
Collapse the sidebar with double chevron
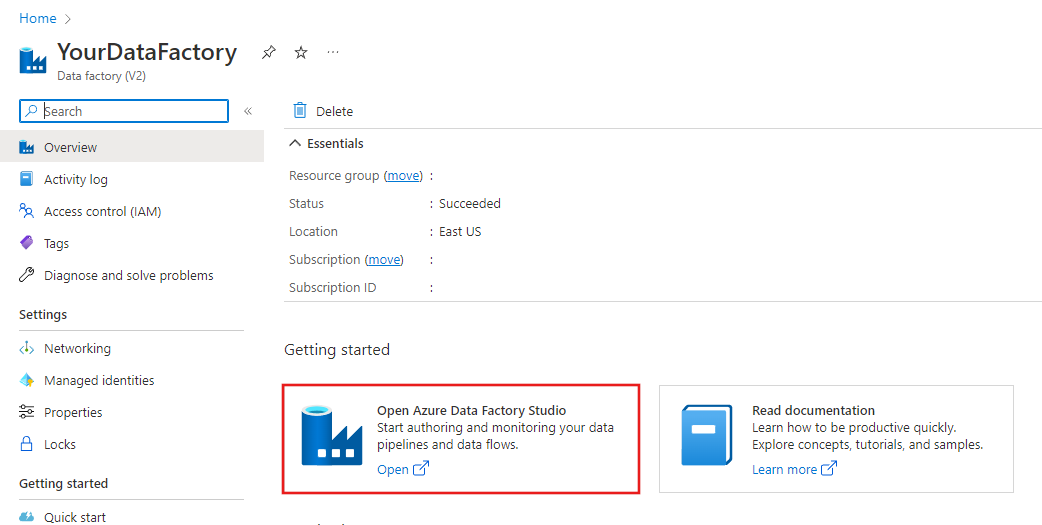pyautogui.click(x=248, y=111)
